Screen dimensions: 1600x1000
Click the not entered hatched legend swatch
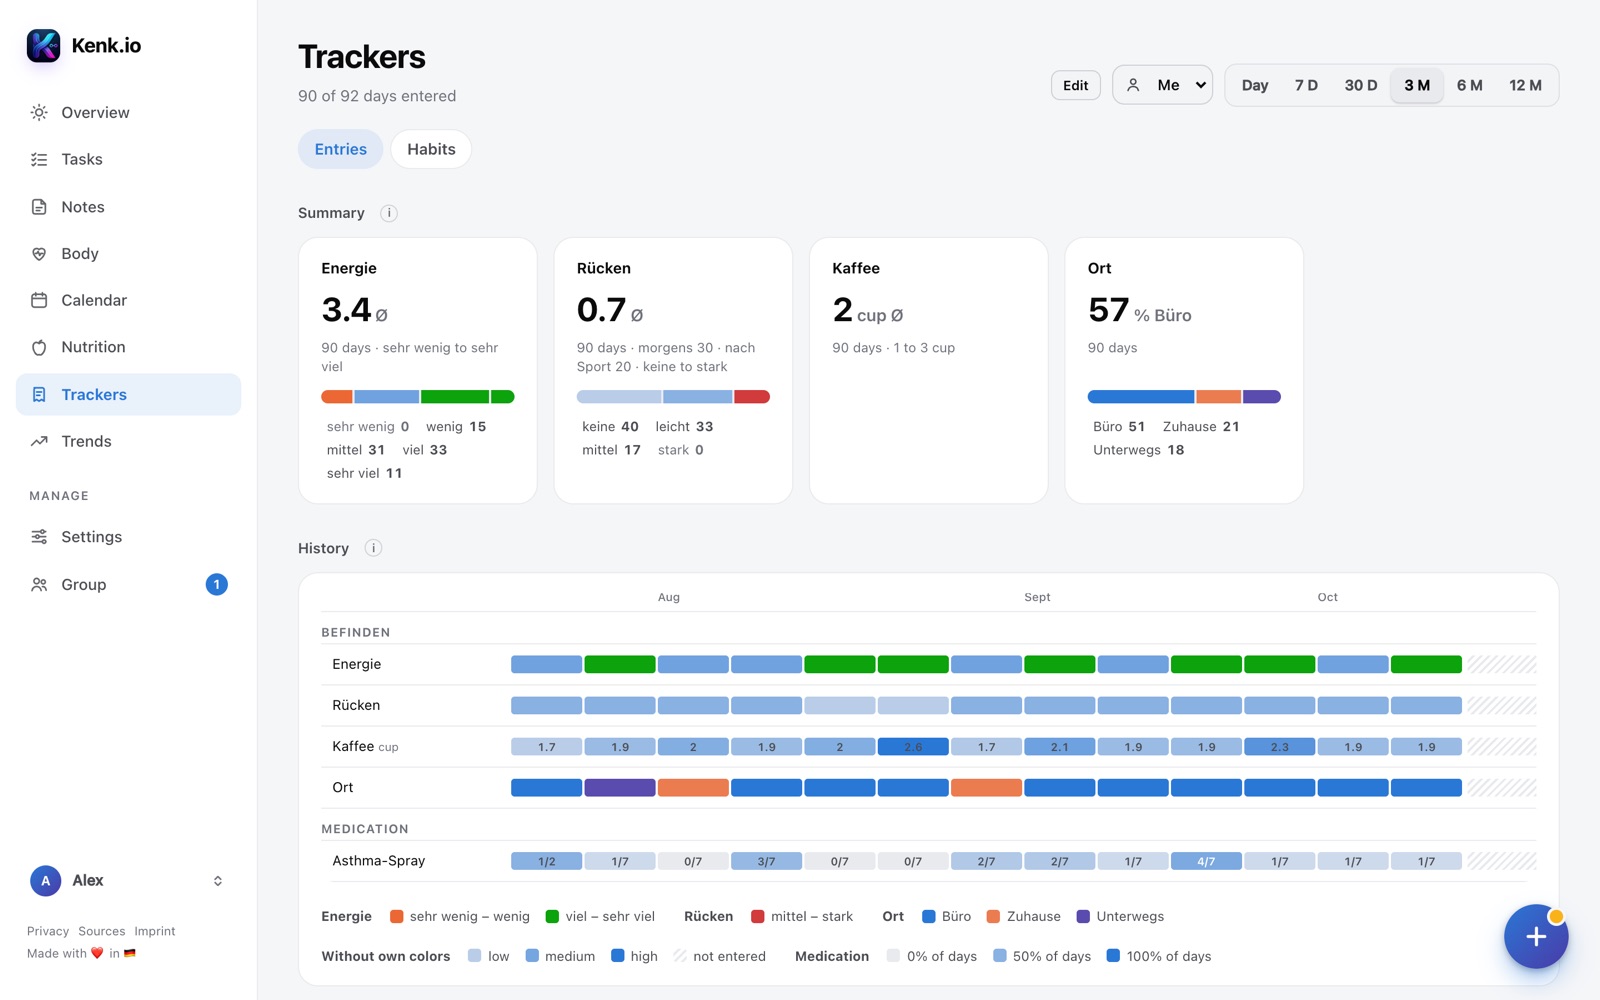[x=680, y=956]
